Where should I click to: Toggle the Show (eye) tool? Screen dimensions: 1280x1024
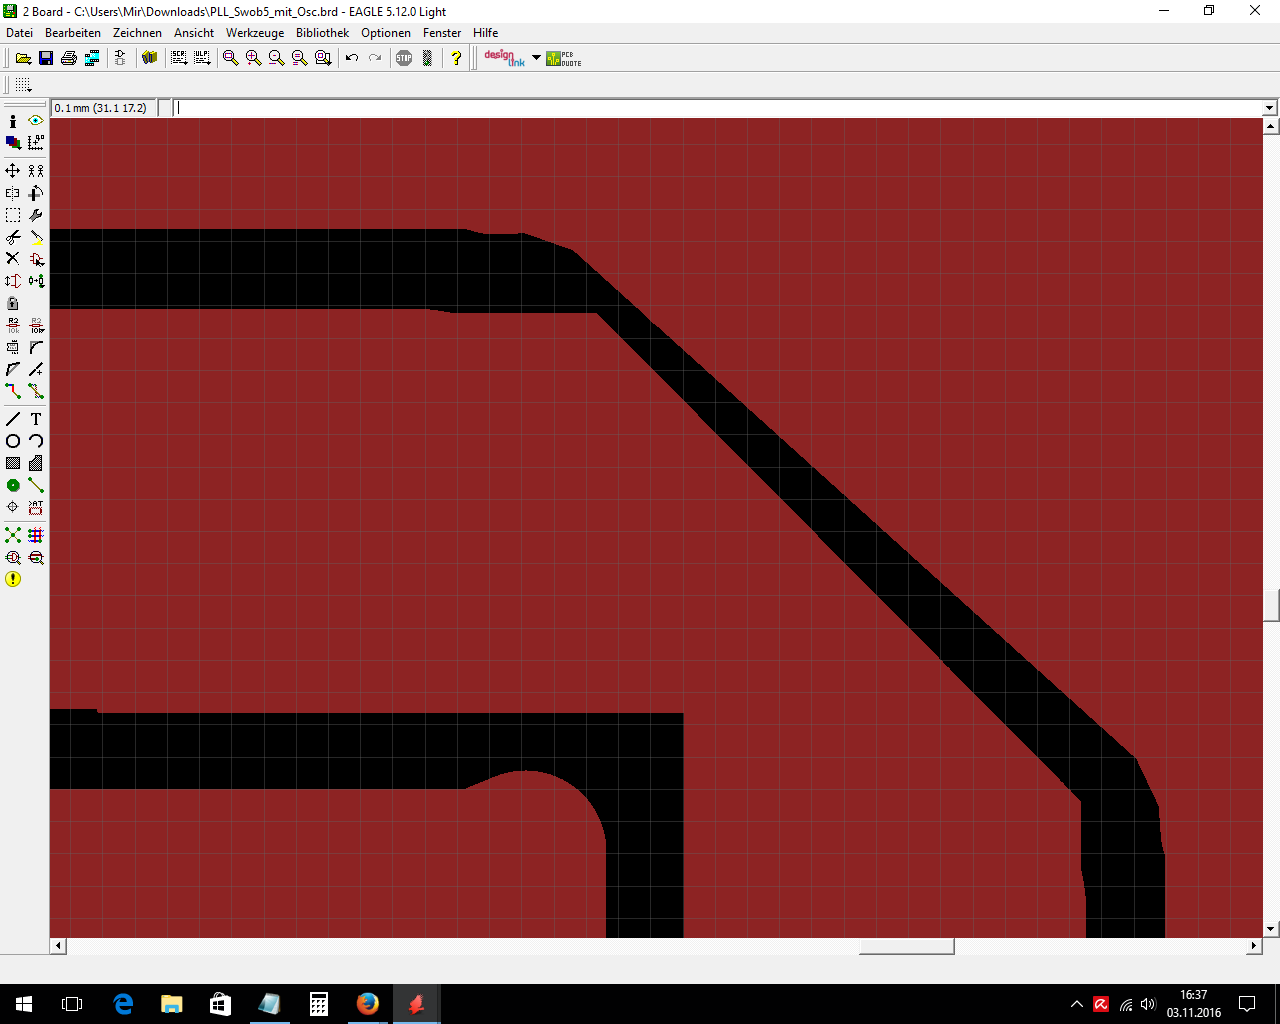(x=36, y=121)
